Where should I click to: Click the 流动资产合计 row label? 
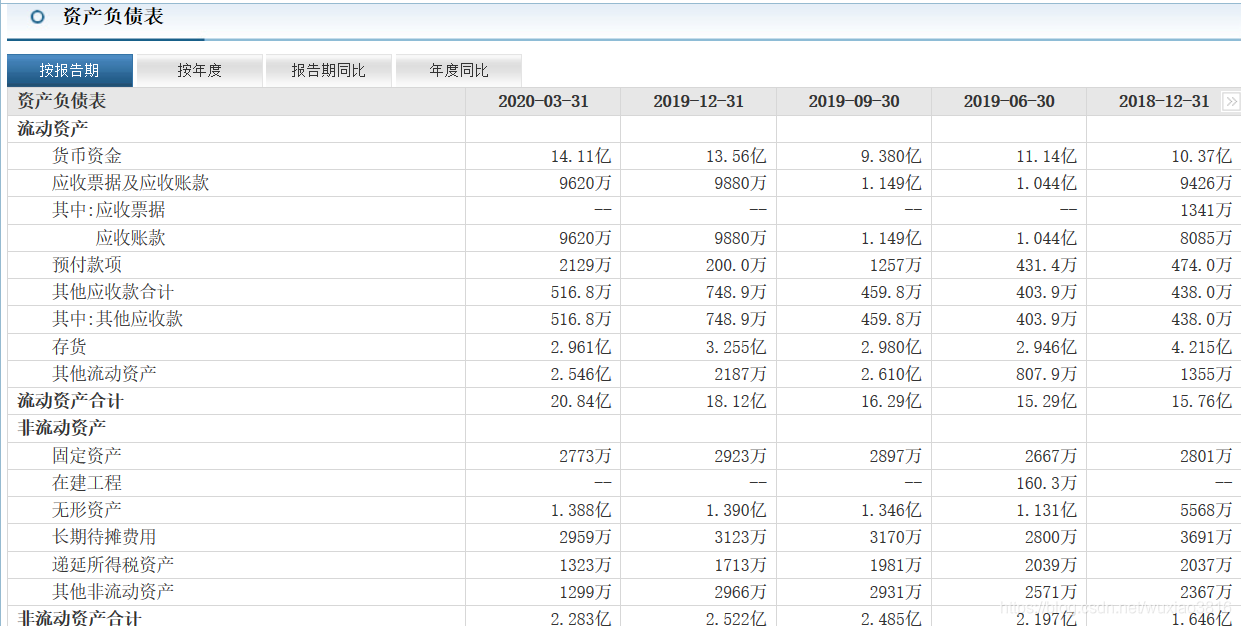[71, 401]
